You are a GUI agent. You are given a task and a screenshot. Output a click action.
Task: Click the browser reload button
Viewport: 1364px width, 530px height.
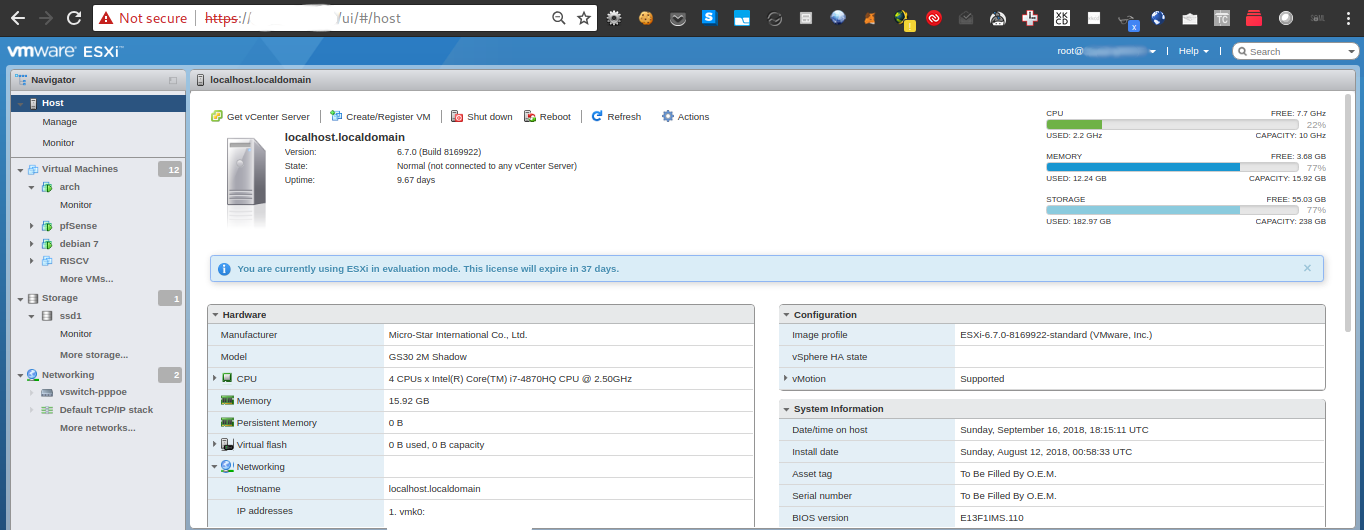pos(74,18)
